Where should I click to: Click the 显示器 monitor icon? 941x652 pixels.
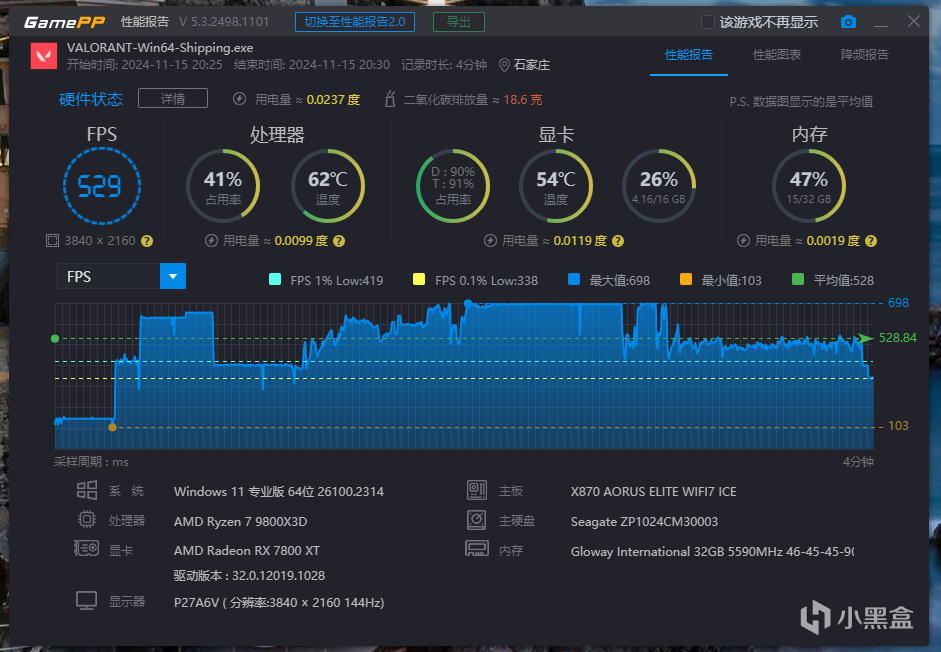tap(86, 600)
